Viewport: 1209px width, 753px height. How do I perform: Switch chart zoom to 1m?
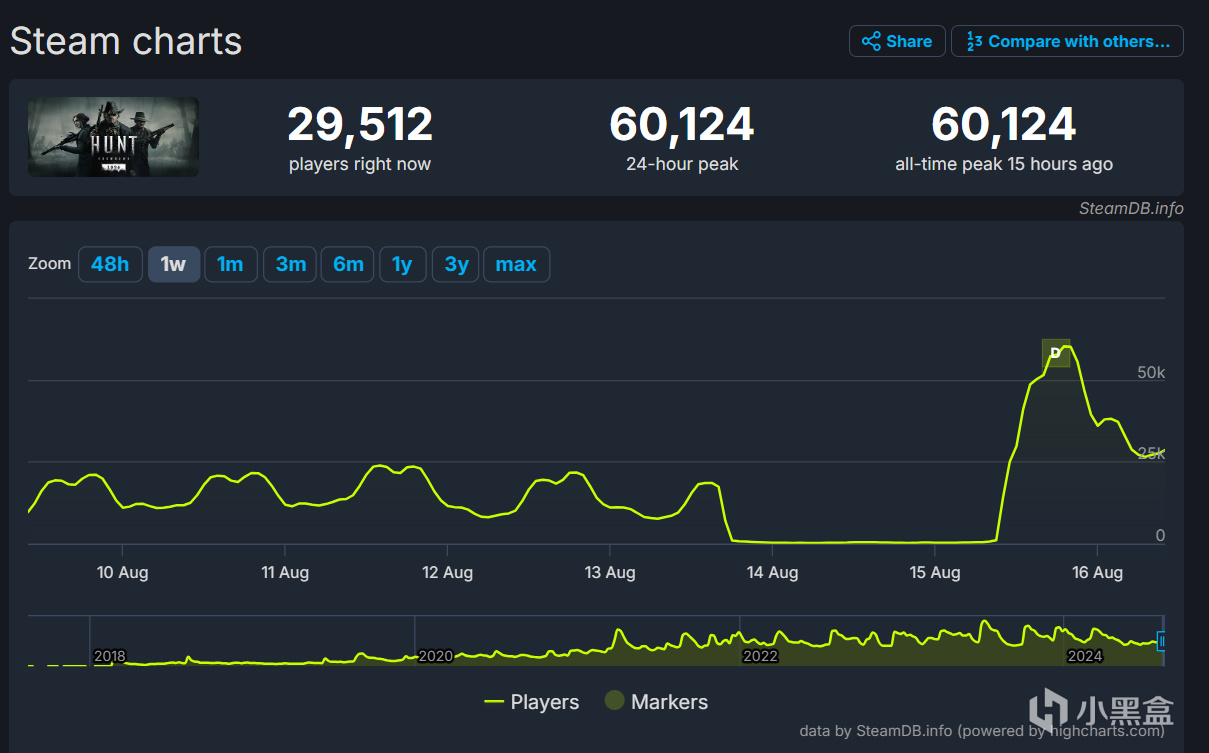[231, 264]
